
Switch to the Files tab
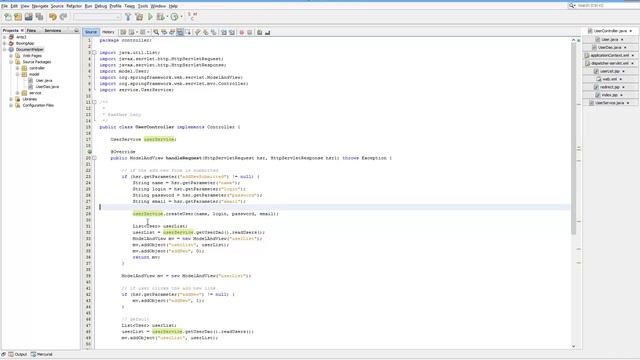pos(31,31)
